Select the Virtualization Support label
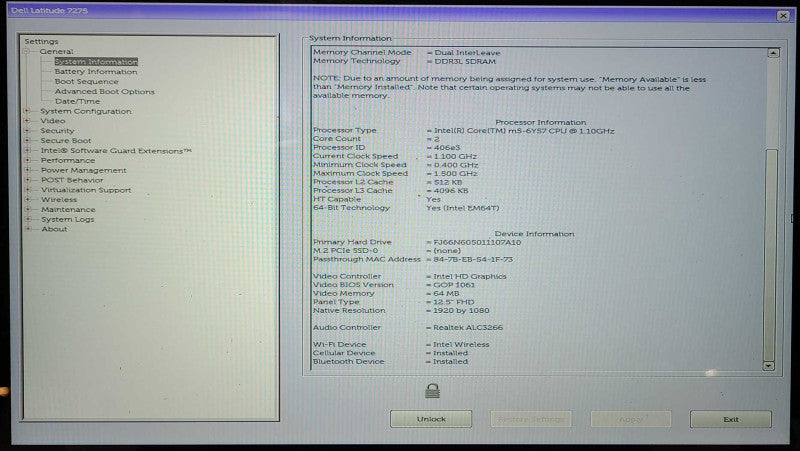The height and width of the screenshot is (451, 800). (86, 190)
